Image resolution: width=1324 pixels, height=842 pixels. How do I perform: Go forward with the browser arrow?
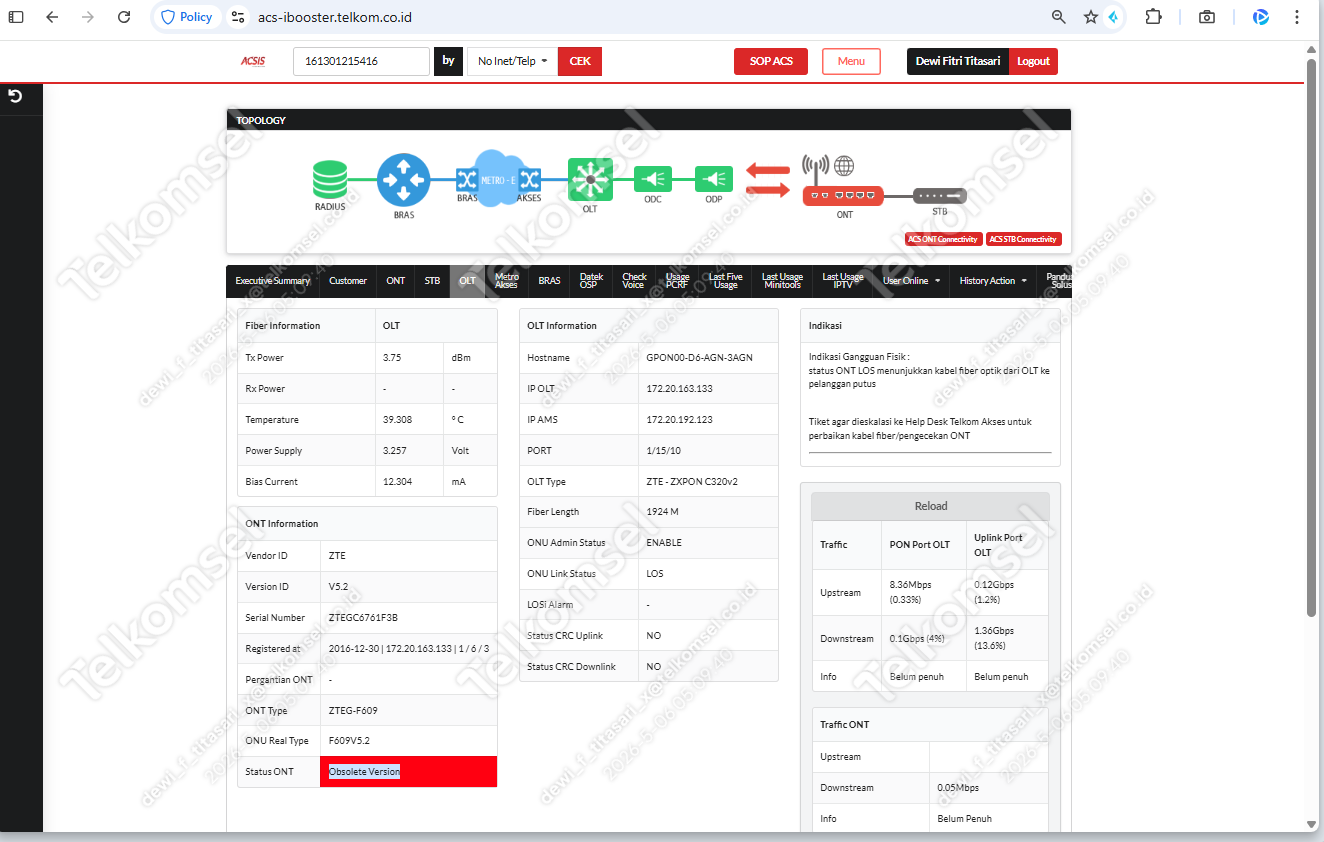(x=88, y=17)
